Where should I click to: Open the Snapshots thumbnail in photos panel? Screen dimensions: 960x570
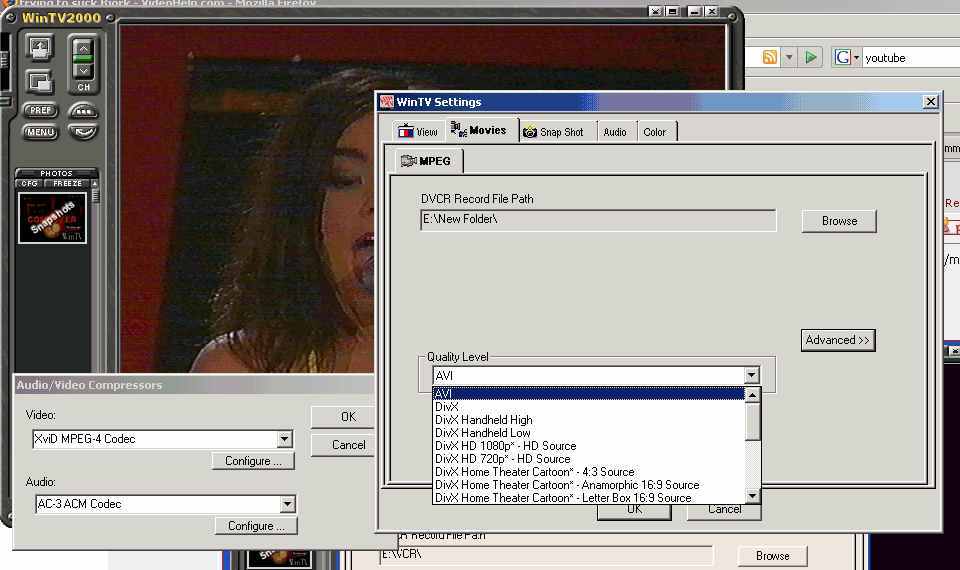pyautogui.click(x=52, y=218)
